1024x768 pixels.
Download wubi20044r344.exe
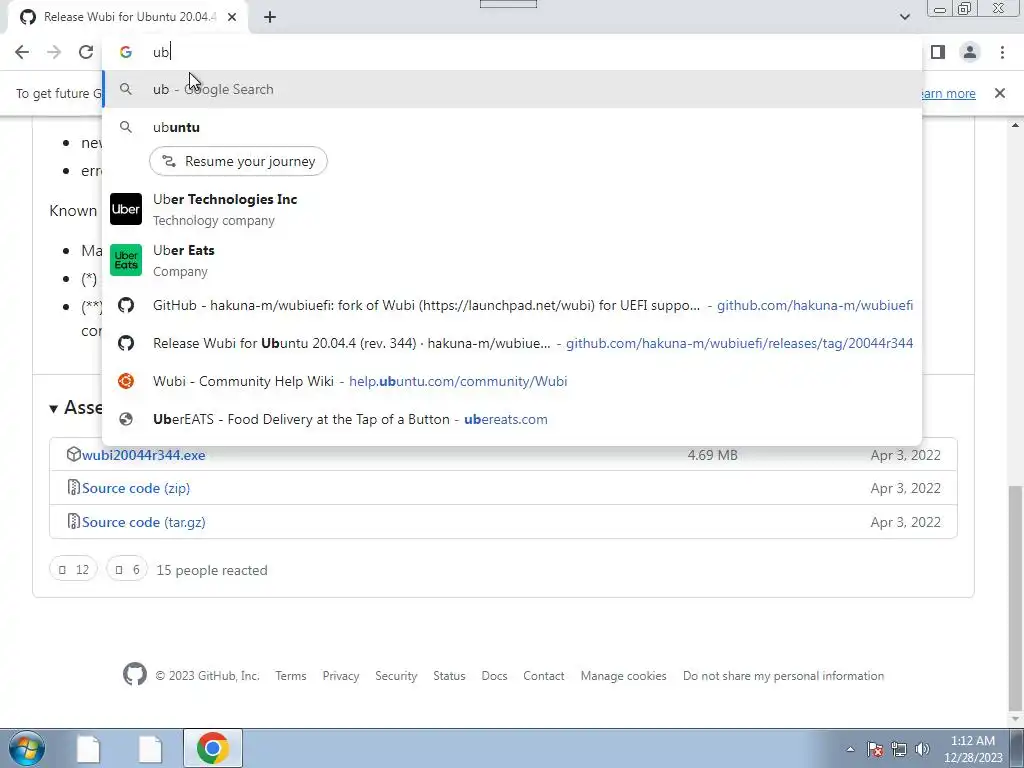(x=144, y=455)
